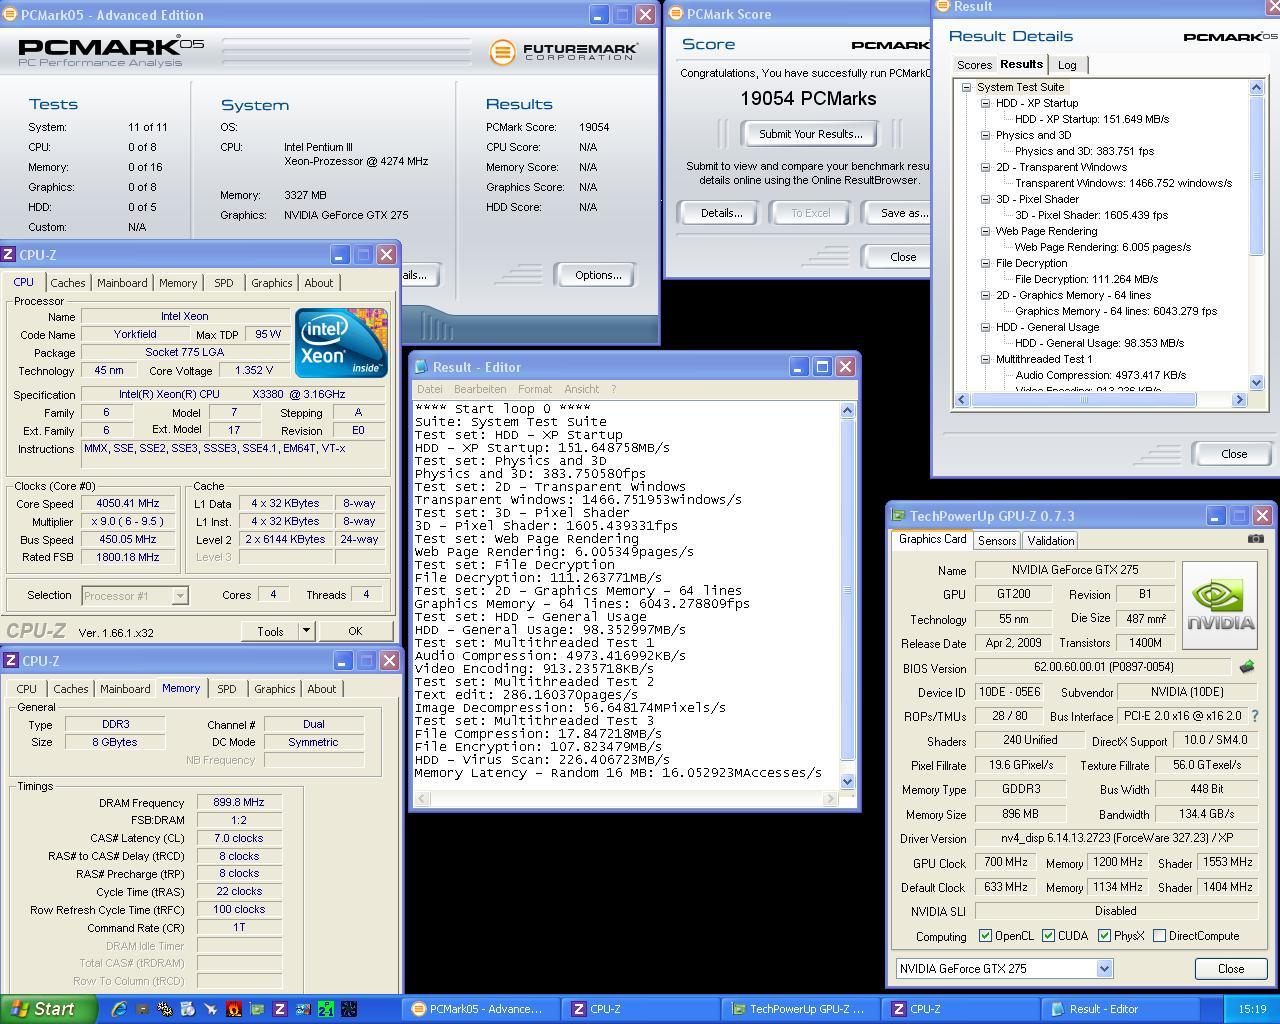Click Close in the GPU-Z window
1280x1024 pixels.
(x=1231, y=969)
